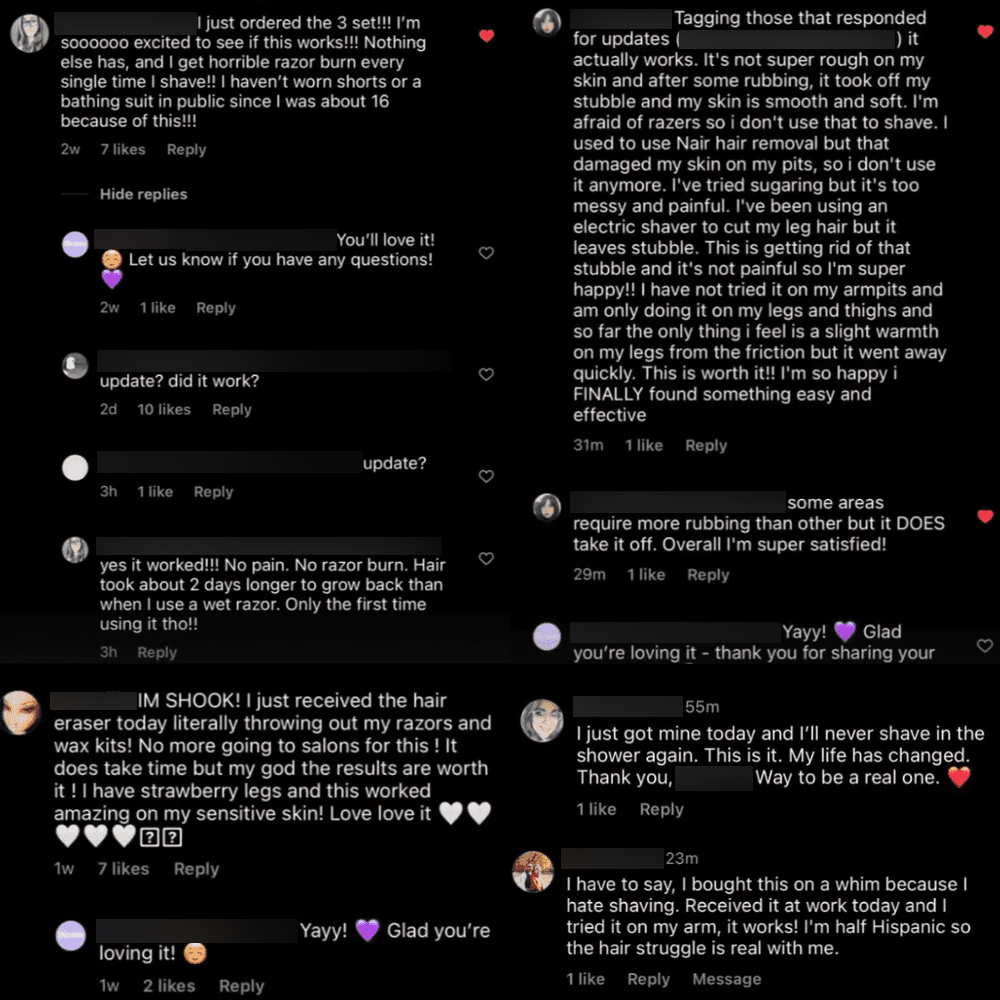View the 7 likes on 'IM SHOOK' comment
This screenshot has width=1000, height=1000.
point(123,869)
